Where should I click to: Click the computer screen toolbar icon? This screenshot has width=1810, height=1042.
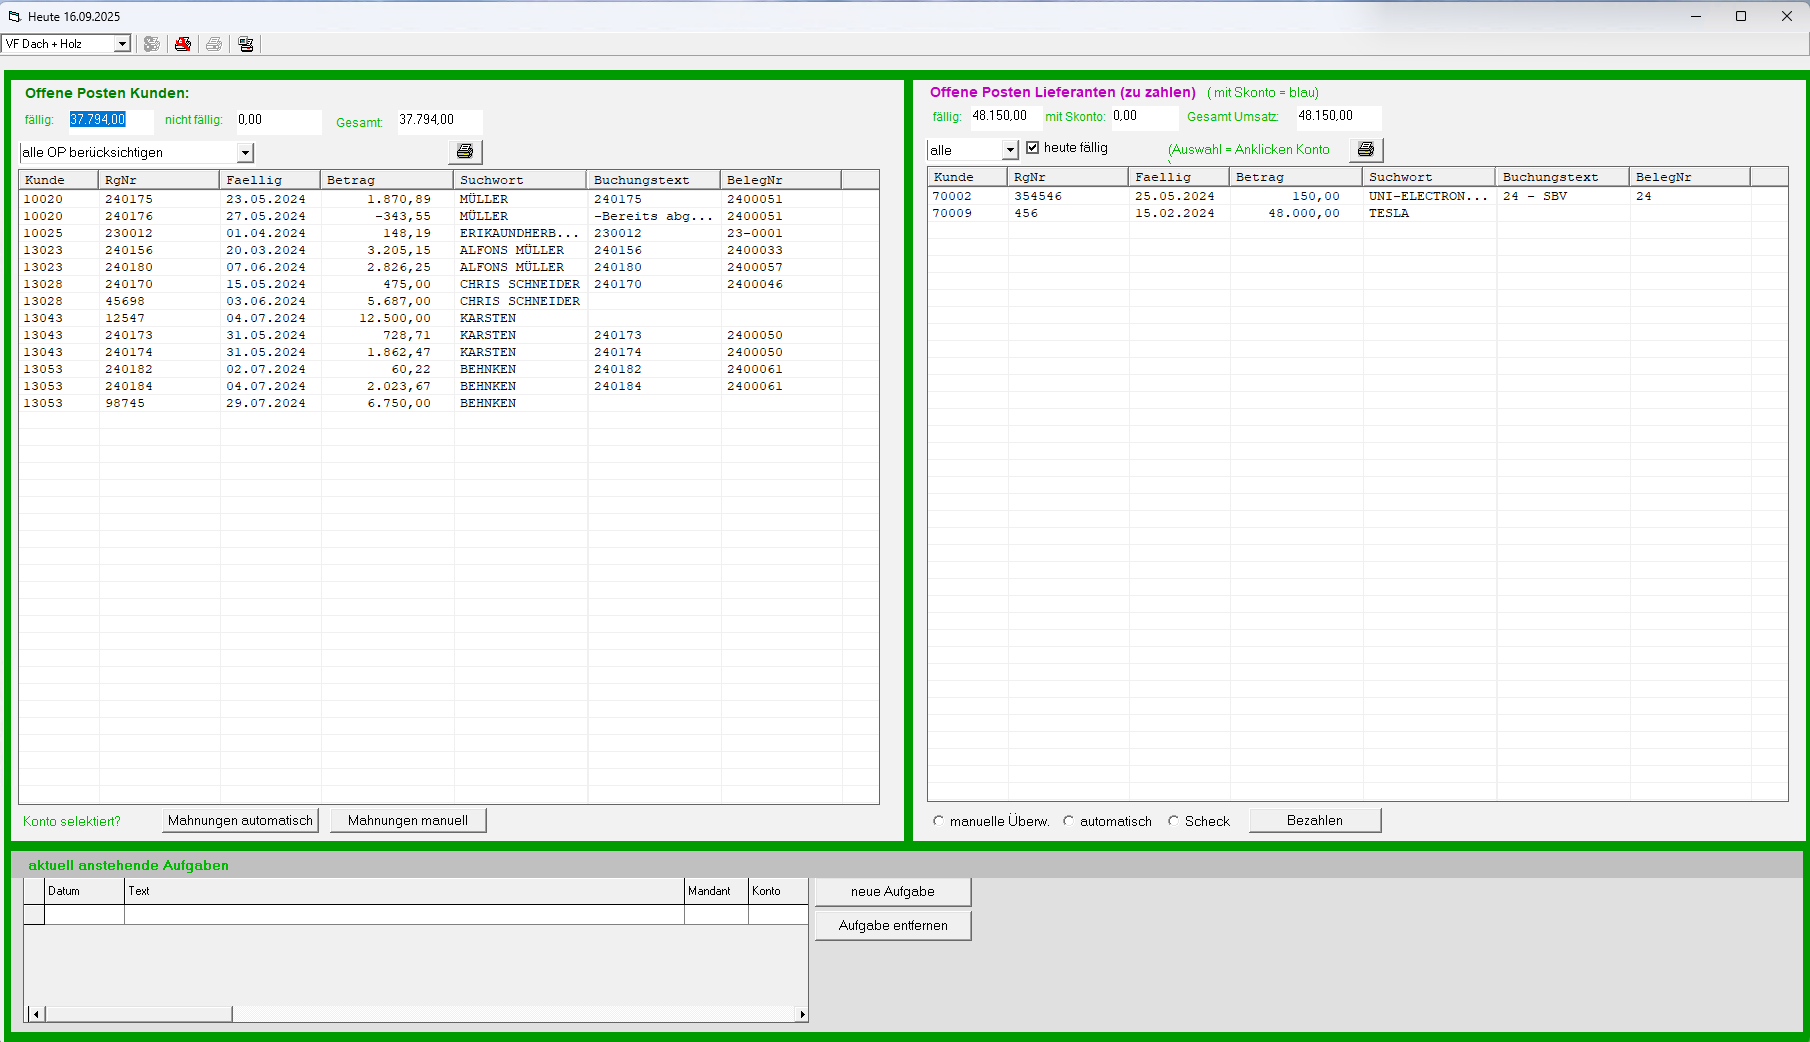(x=246, y=44)
